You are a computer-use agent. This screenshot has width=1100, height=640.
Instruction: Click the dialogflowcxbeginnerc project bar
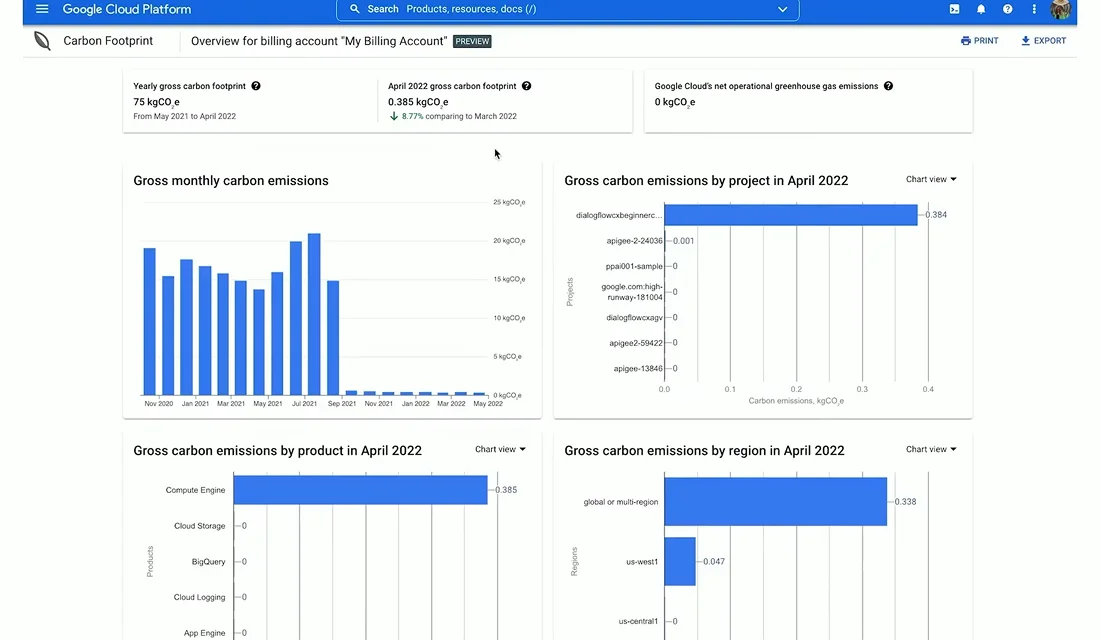click(x=791, y=215)
